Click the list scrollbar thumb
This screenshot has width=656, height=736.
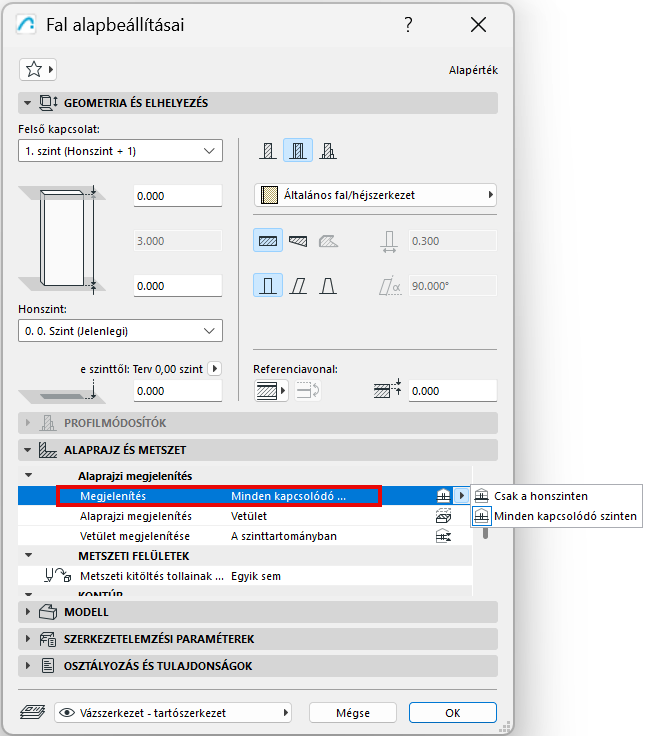point(485,534)
